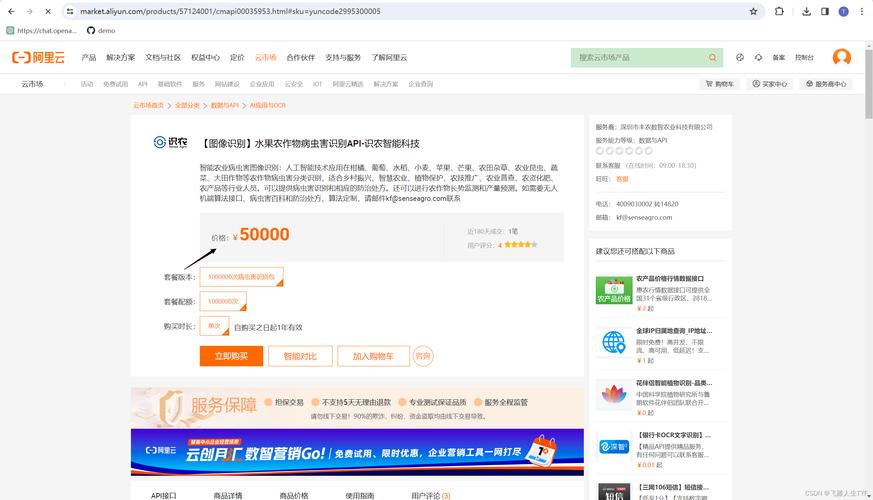Open the buyer center 买家中心
The width and height of the screenshot is (873, 500).
tap(770, 84)
